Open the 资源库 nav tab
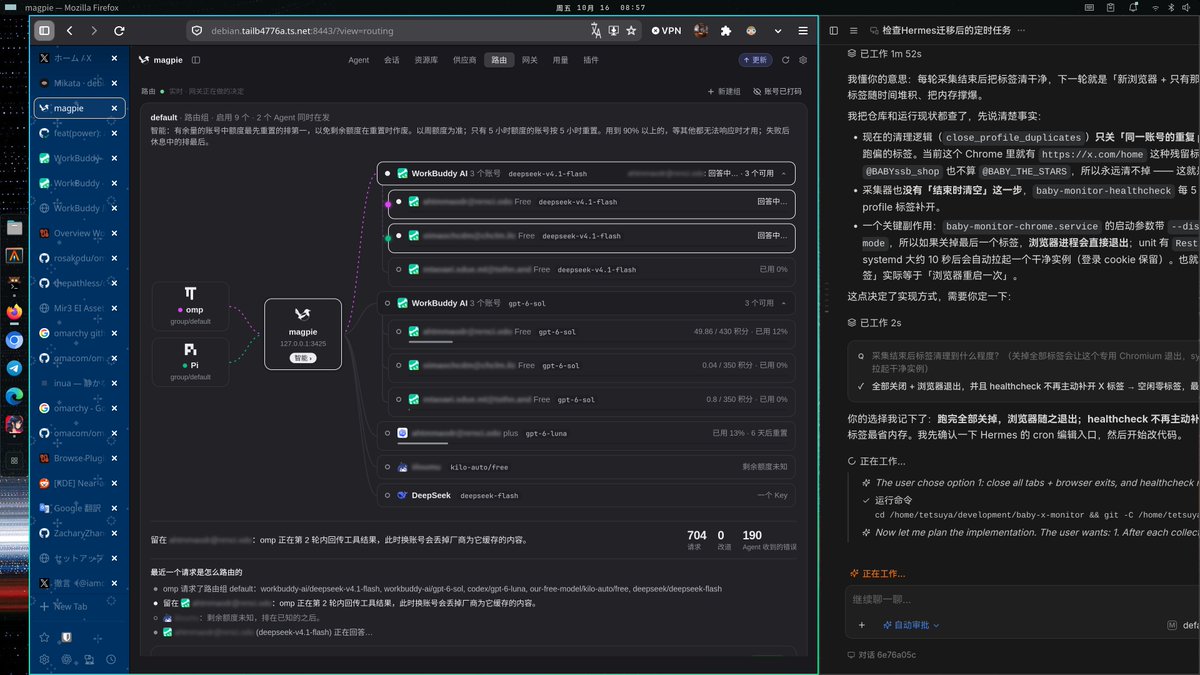This screenshot has height=675, width=1200. (x=426, y=60)
